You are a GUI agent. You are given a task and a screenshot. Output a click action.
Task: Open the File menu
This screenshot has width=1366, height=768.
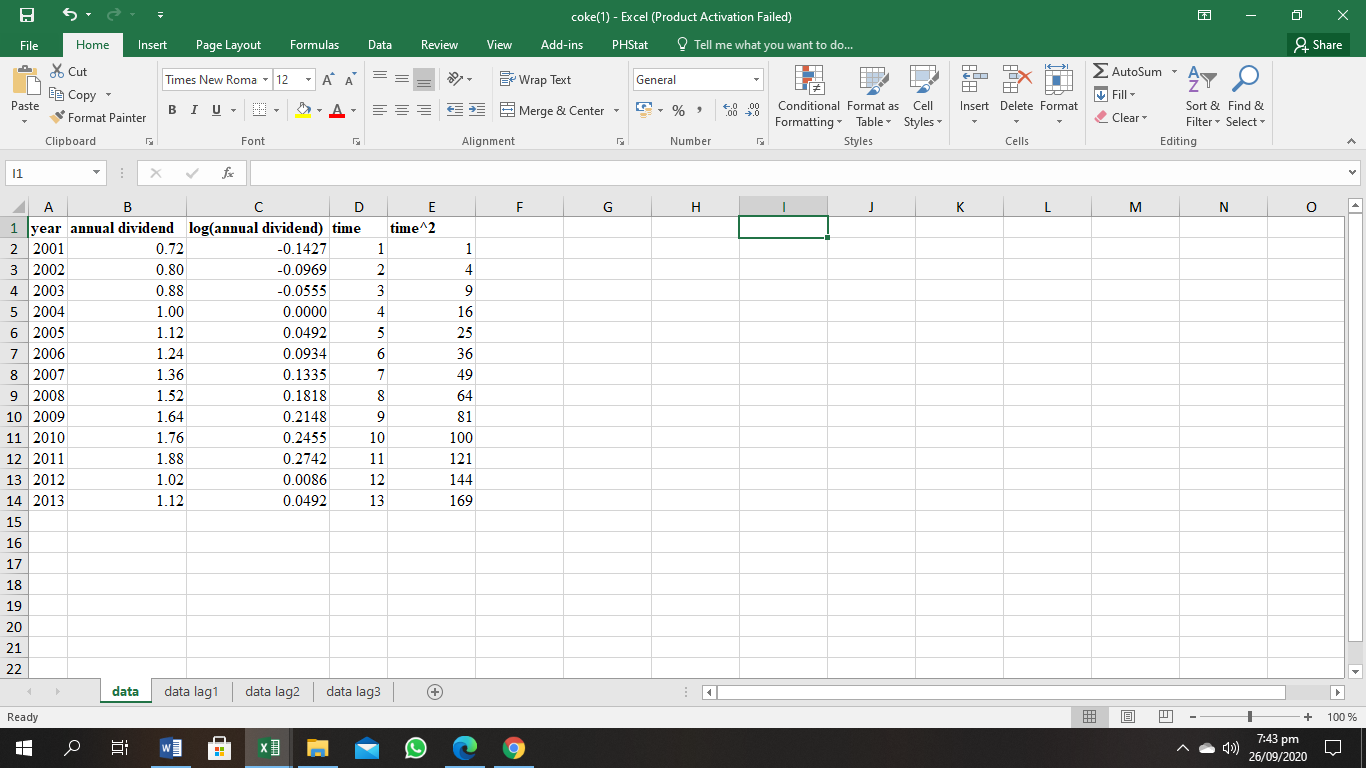click(x=29, y=45)
